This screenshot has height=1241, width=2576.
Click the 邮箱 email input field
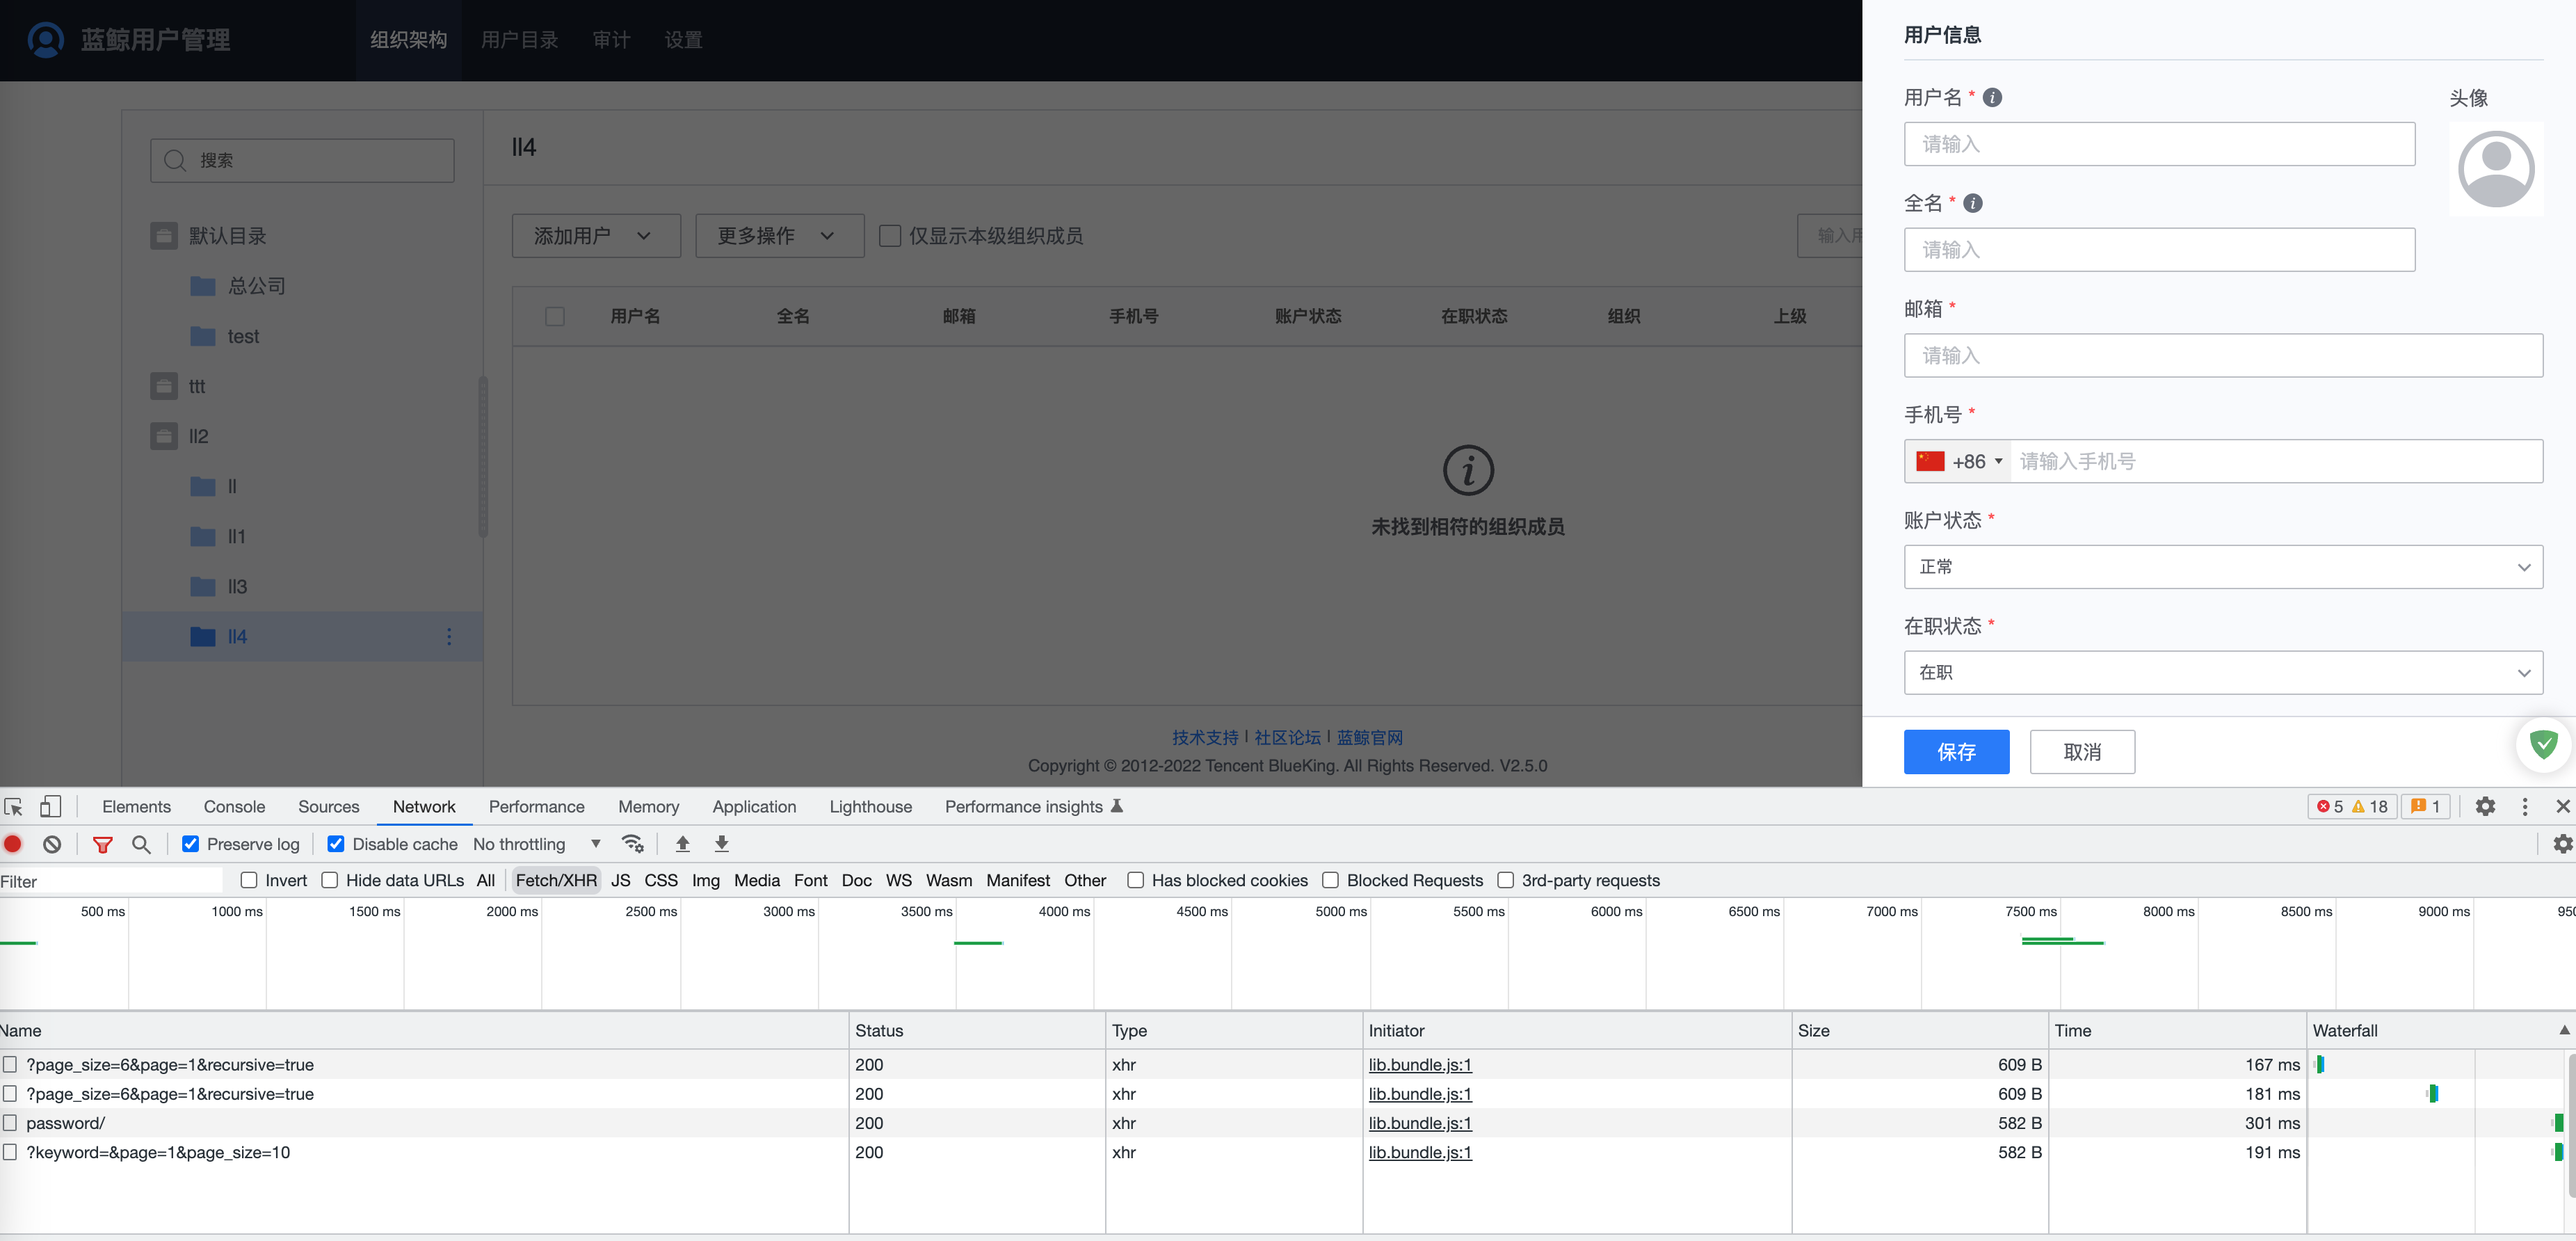click(2222, 355)
